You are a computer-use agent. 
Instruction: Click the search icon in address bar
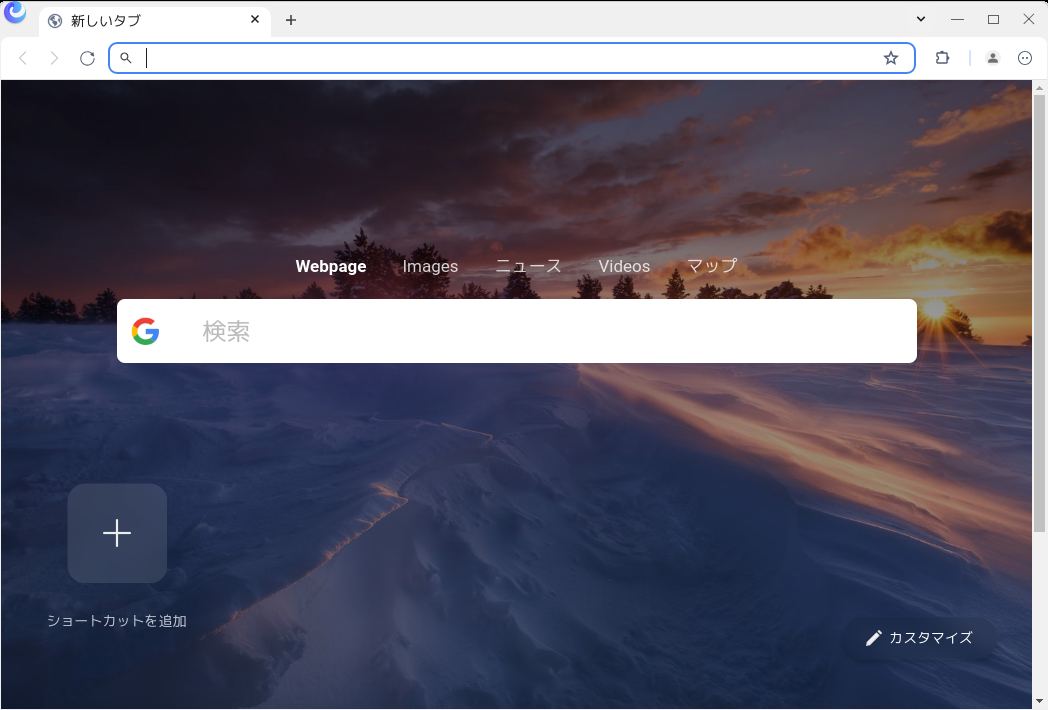[x=126, y=58]
